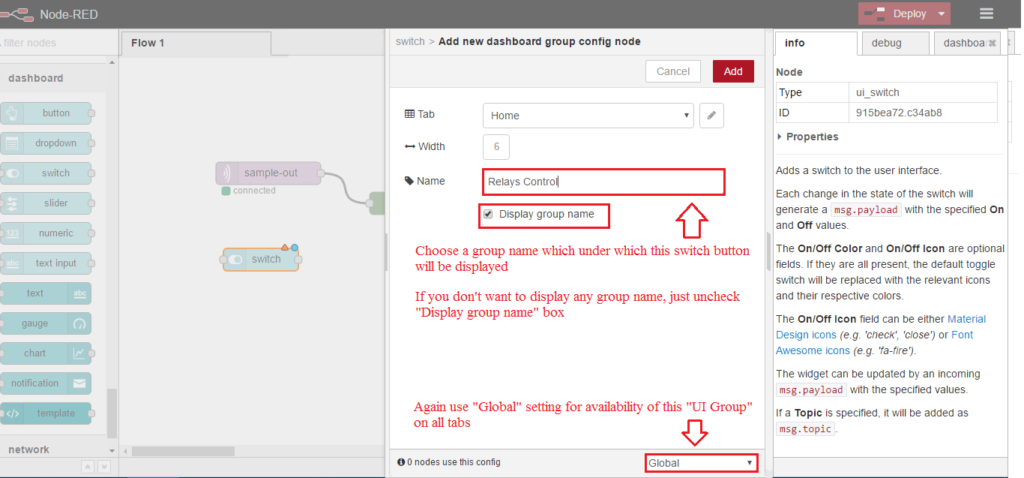
Task: Select the gauge node in the palette
Action: [46, 324]
